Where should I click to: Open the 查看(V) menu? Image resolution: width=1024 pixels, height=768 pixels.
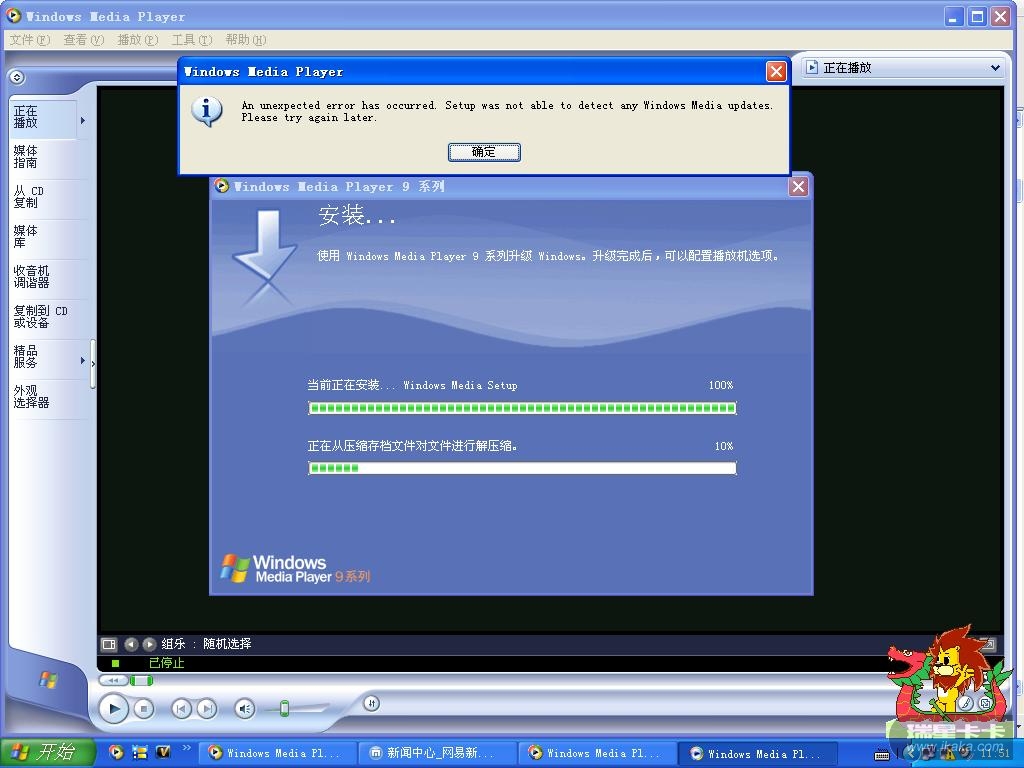84,40
